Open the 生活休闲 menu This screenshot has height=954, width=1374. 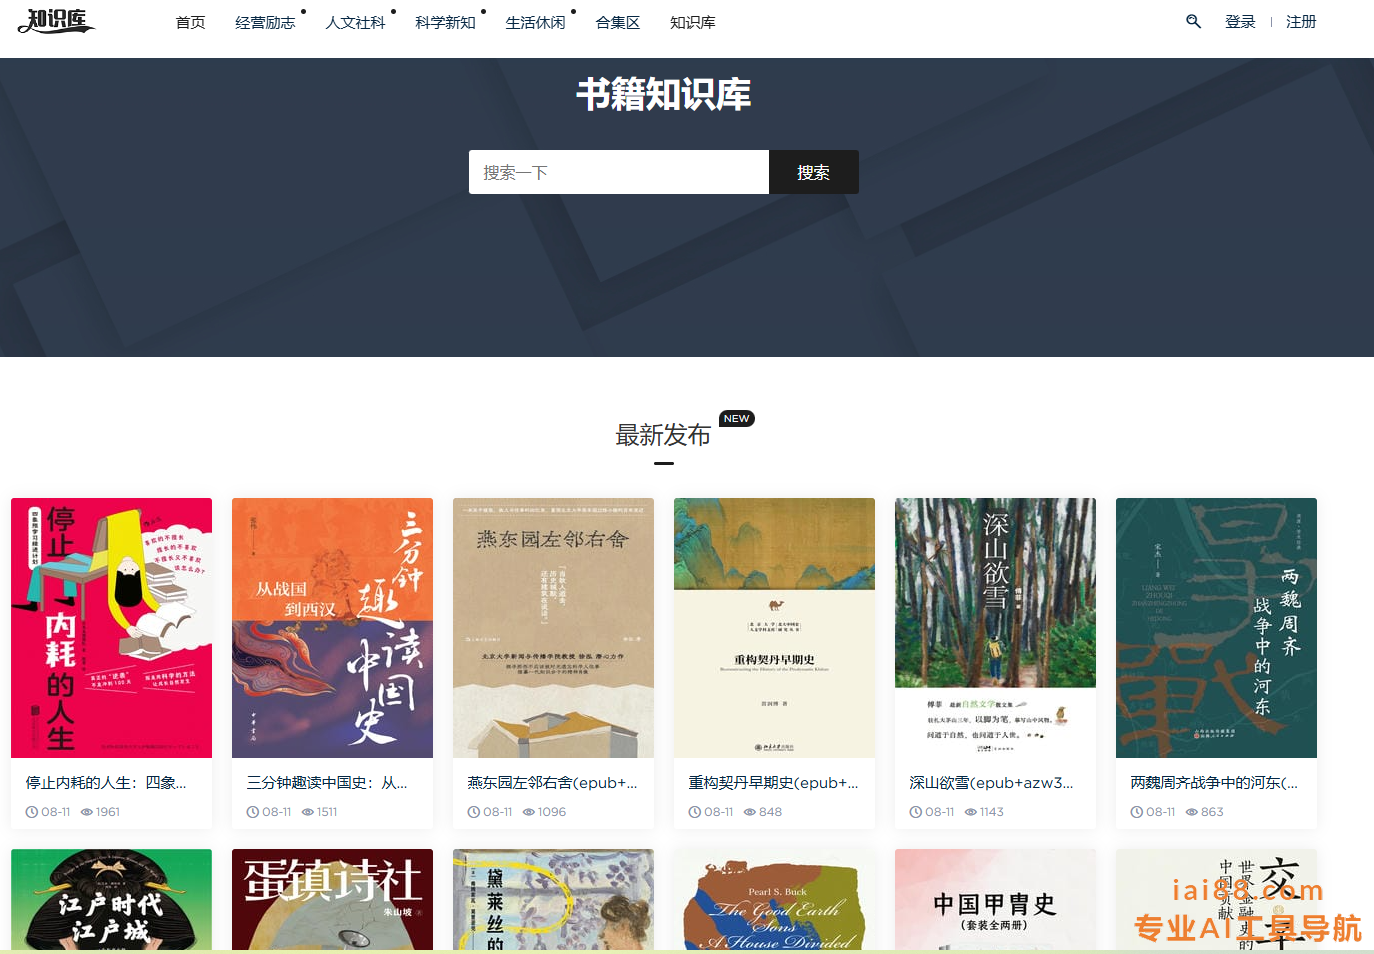pos(535,22)
